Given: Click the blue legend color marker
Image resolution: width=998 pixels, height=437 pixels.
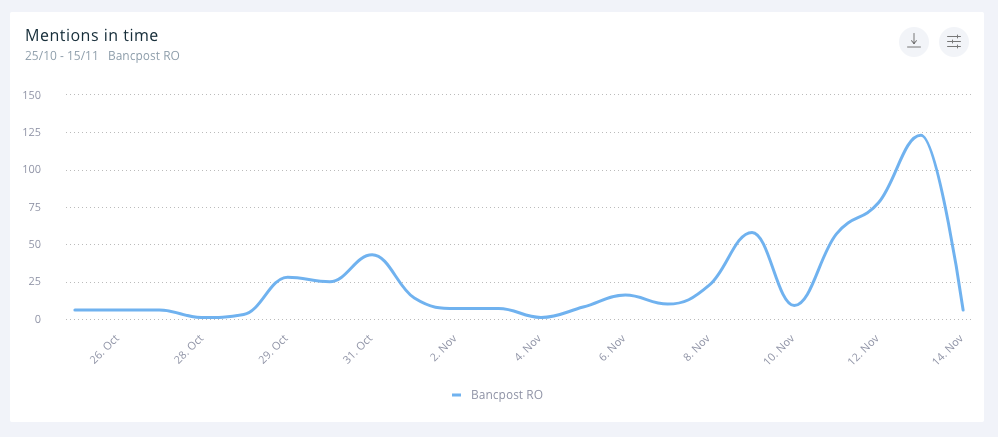Looking at the screenshot, I should coord(457,395).
